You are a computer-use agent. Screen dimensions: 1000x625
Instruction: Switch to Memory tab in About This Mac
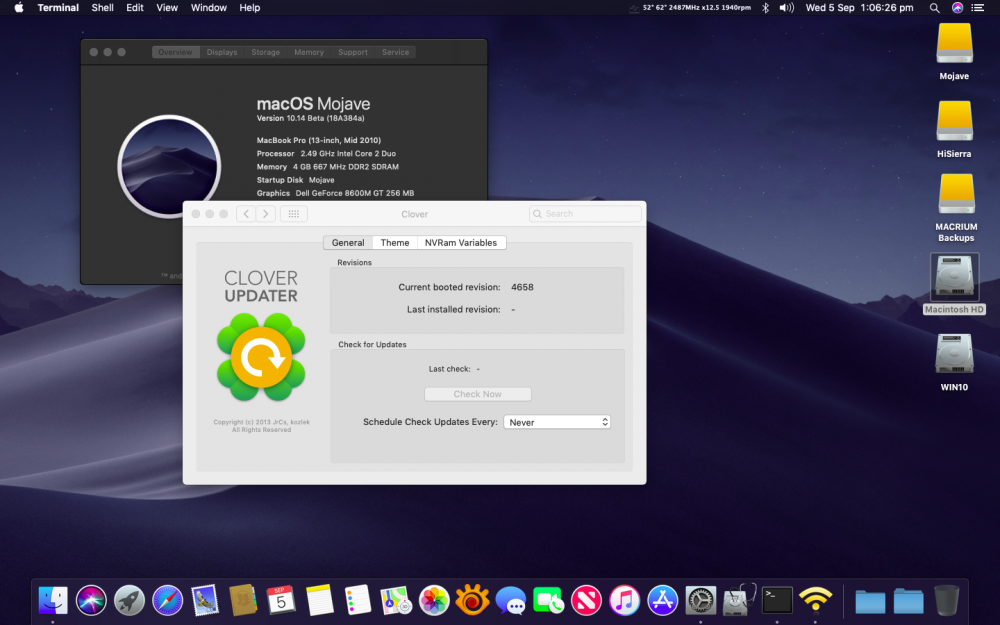[x=309, y=52]
